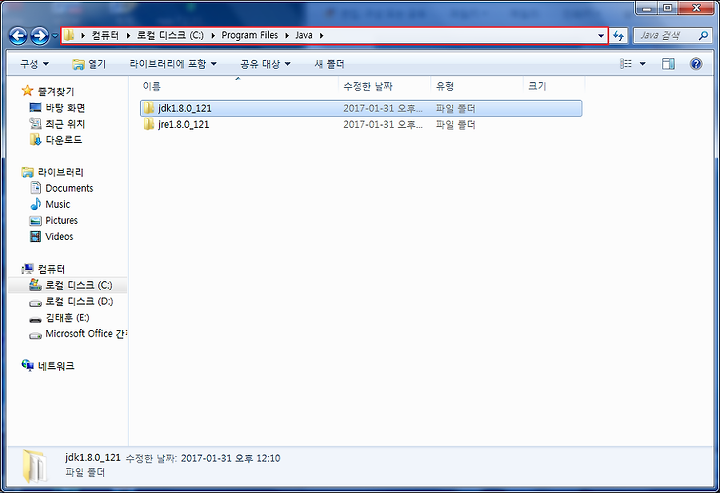Click the 새 폴더 button
This screenshot has width=720, height=493.
tap(329, 64)
